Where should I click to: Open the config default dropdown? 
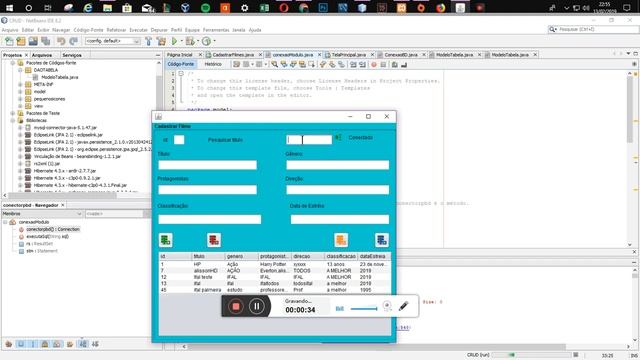point(113,41)
